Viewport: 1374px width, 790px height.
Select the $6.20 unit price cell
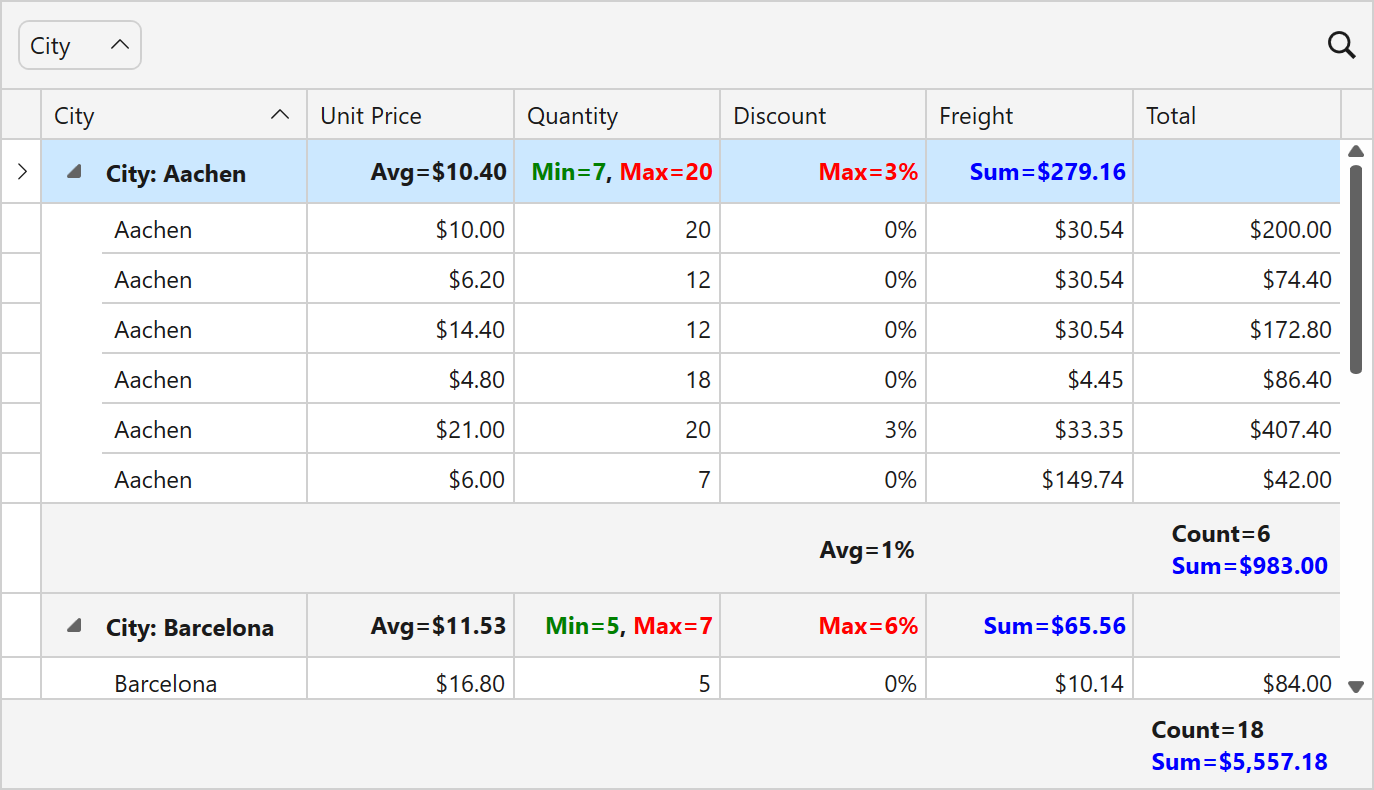click(x=410, y=279)
